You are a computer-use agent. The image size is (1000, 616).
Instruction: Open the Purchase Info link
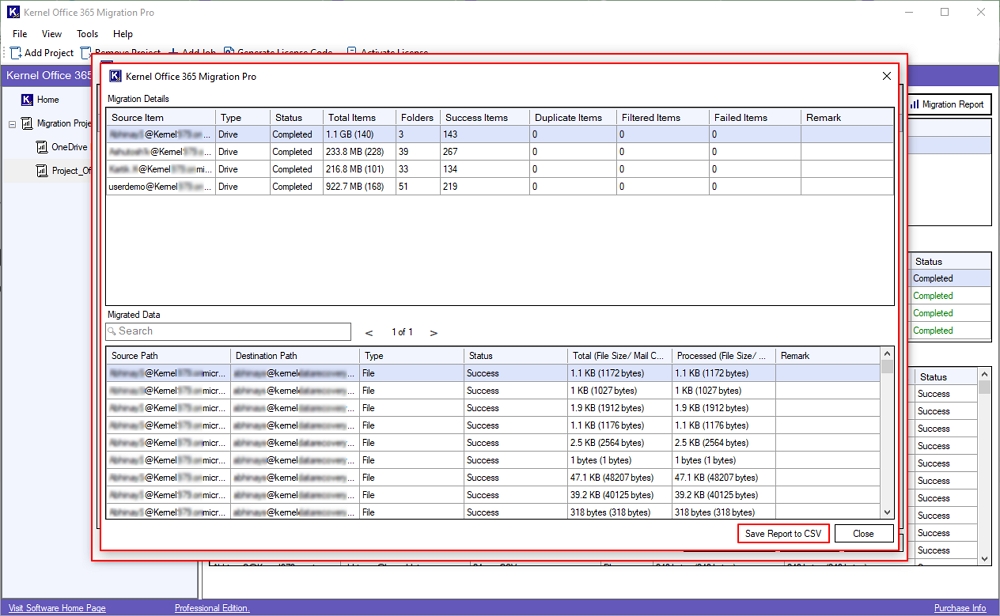[x=958, y=607]
